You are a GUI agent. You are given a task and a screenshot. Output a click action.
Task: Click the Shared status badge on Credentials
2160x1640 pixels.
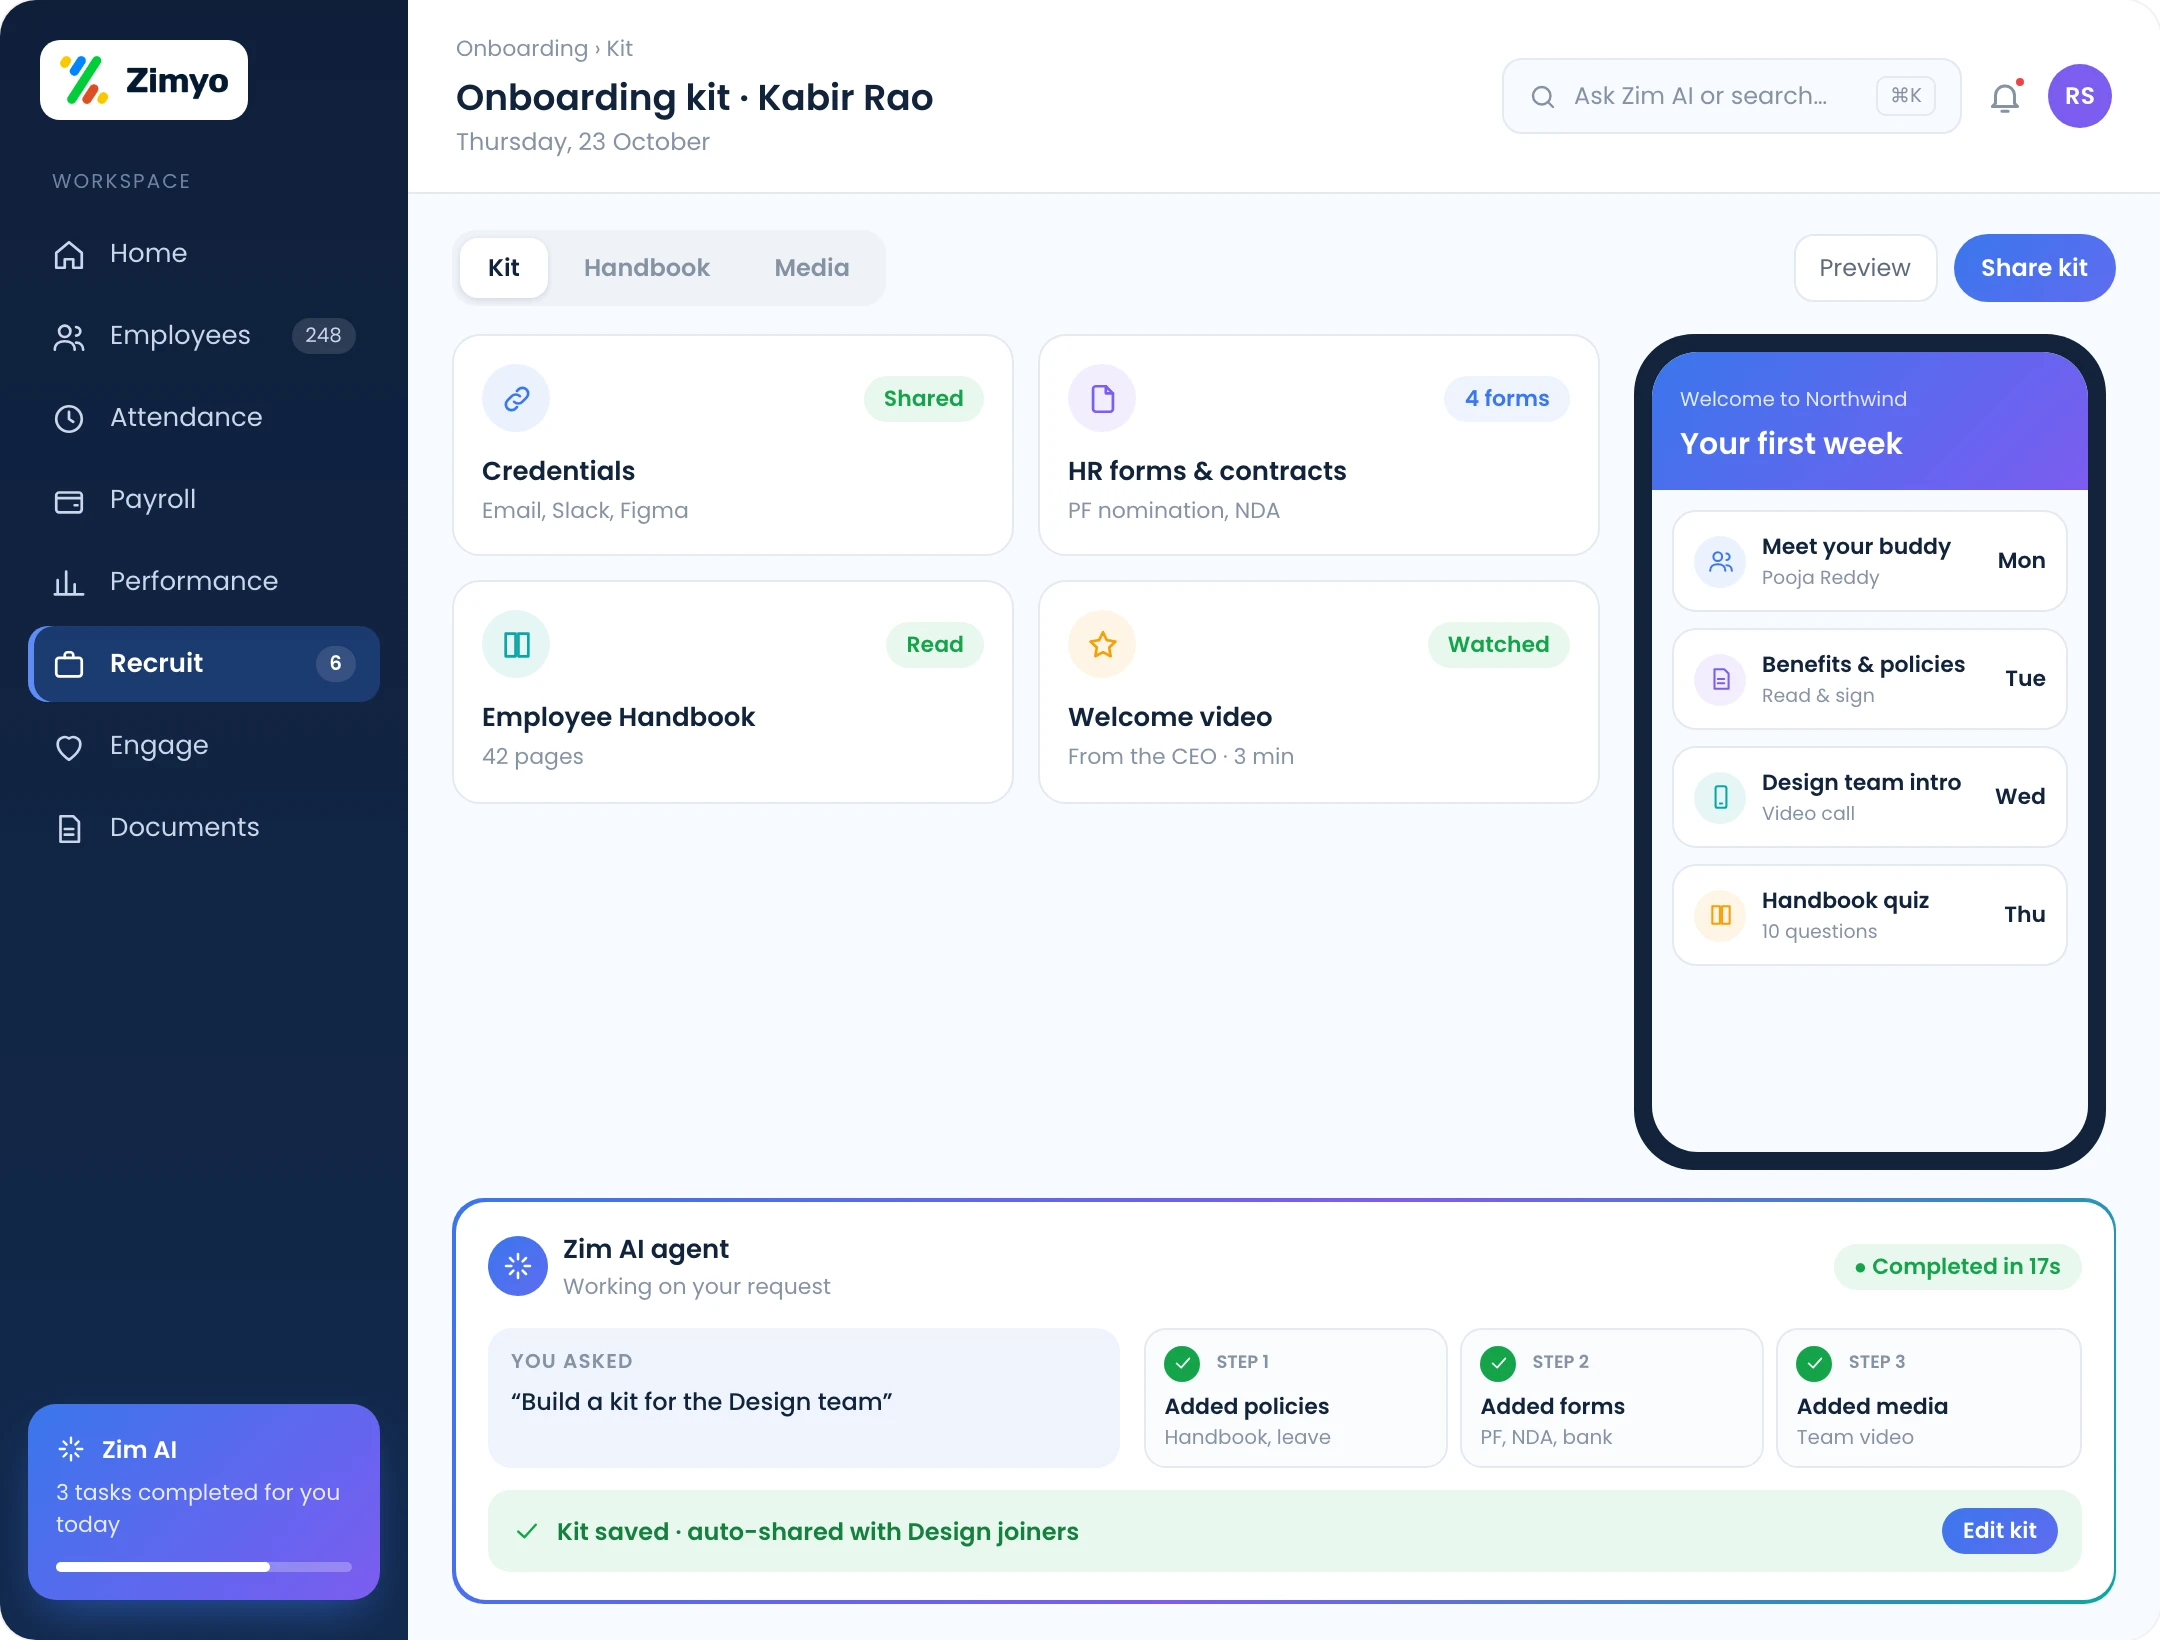point(924,398)
